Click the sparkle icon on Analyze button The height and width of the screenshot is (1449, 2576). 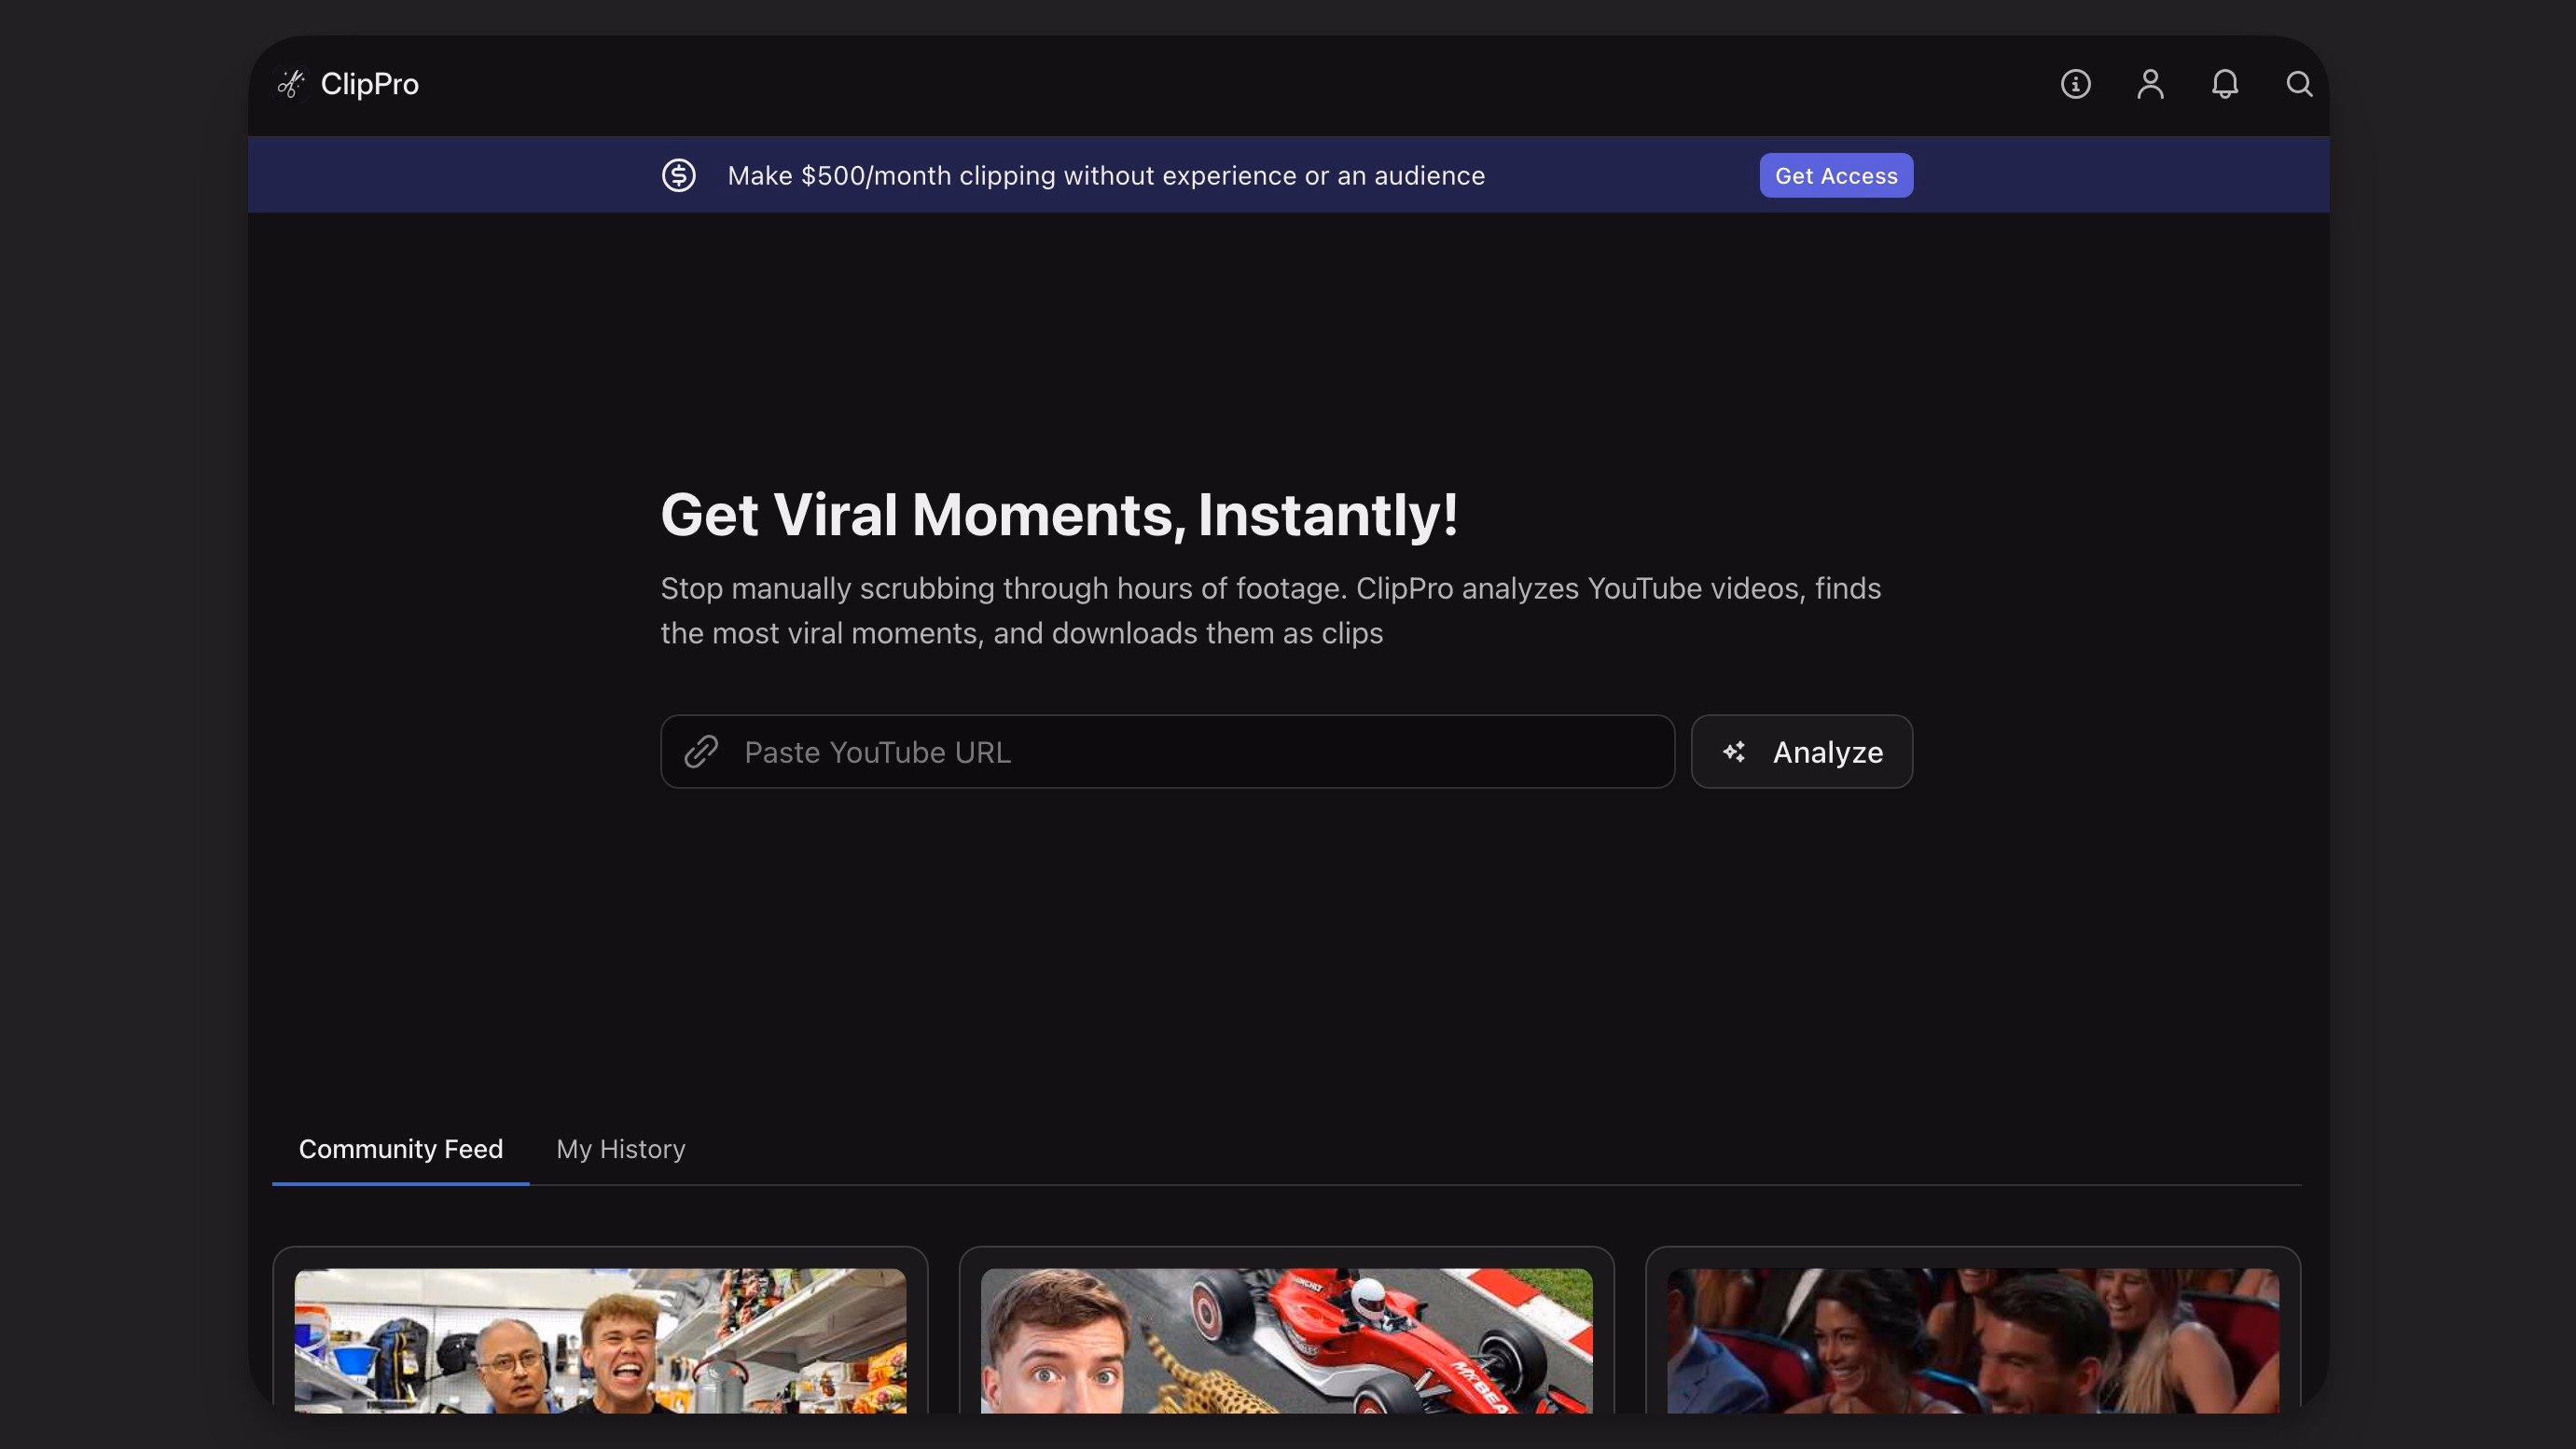pyautogui.click(x=1735, y=751)
